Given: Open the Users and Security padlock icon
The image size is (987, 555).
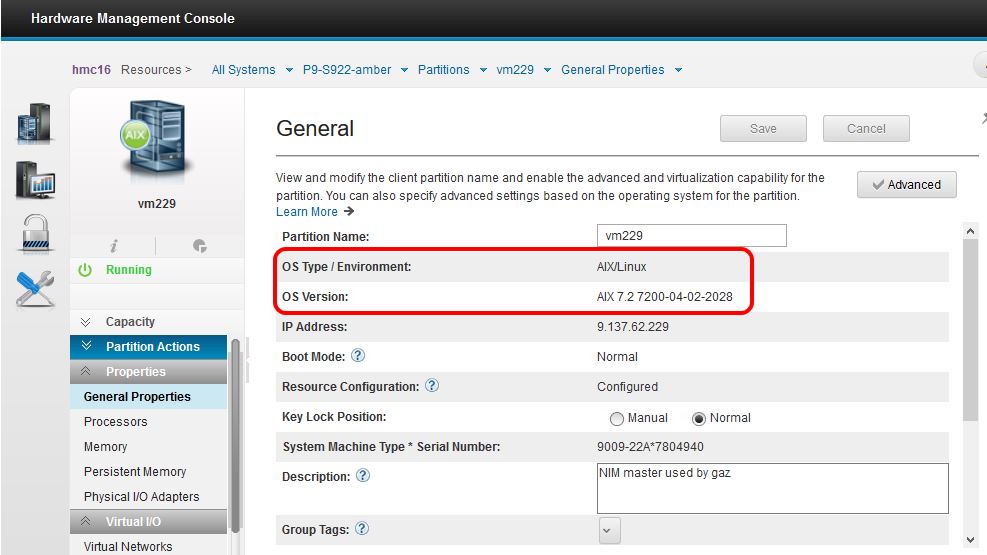Looking at the screenshot, I should click(x=34, y=234).
